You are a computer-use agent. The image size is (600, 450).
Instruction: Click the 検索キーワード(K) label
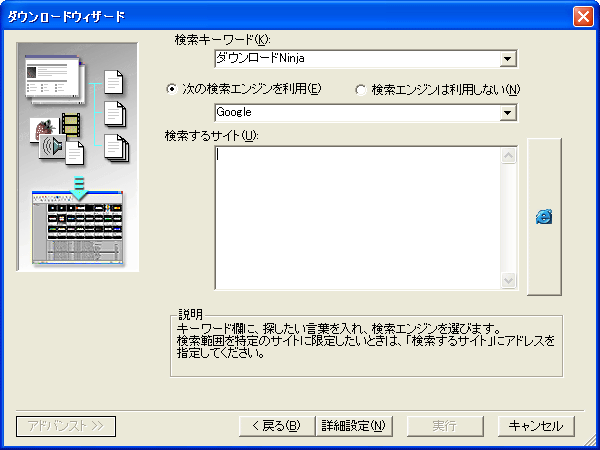coord(222,39)
